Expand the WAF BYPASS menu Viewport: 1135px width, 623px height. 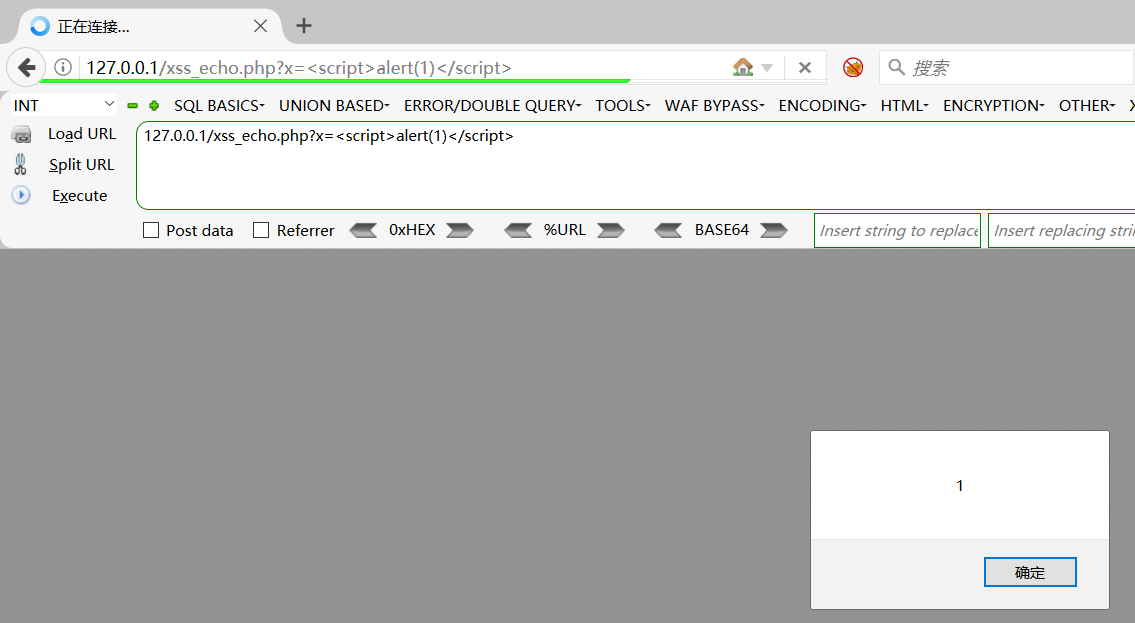(x=714, y=105)
